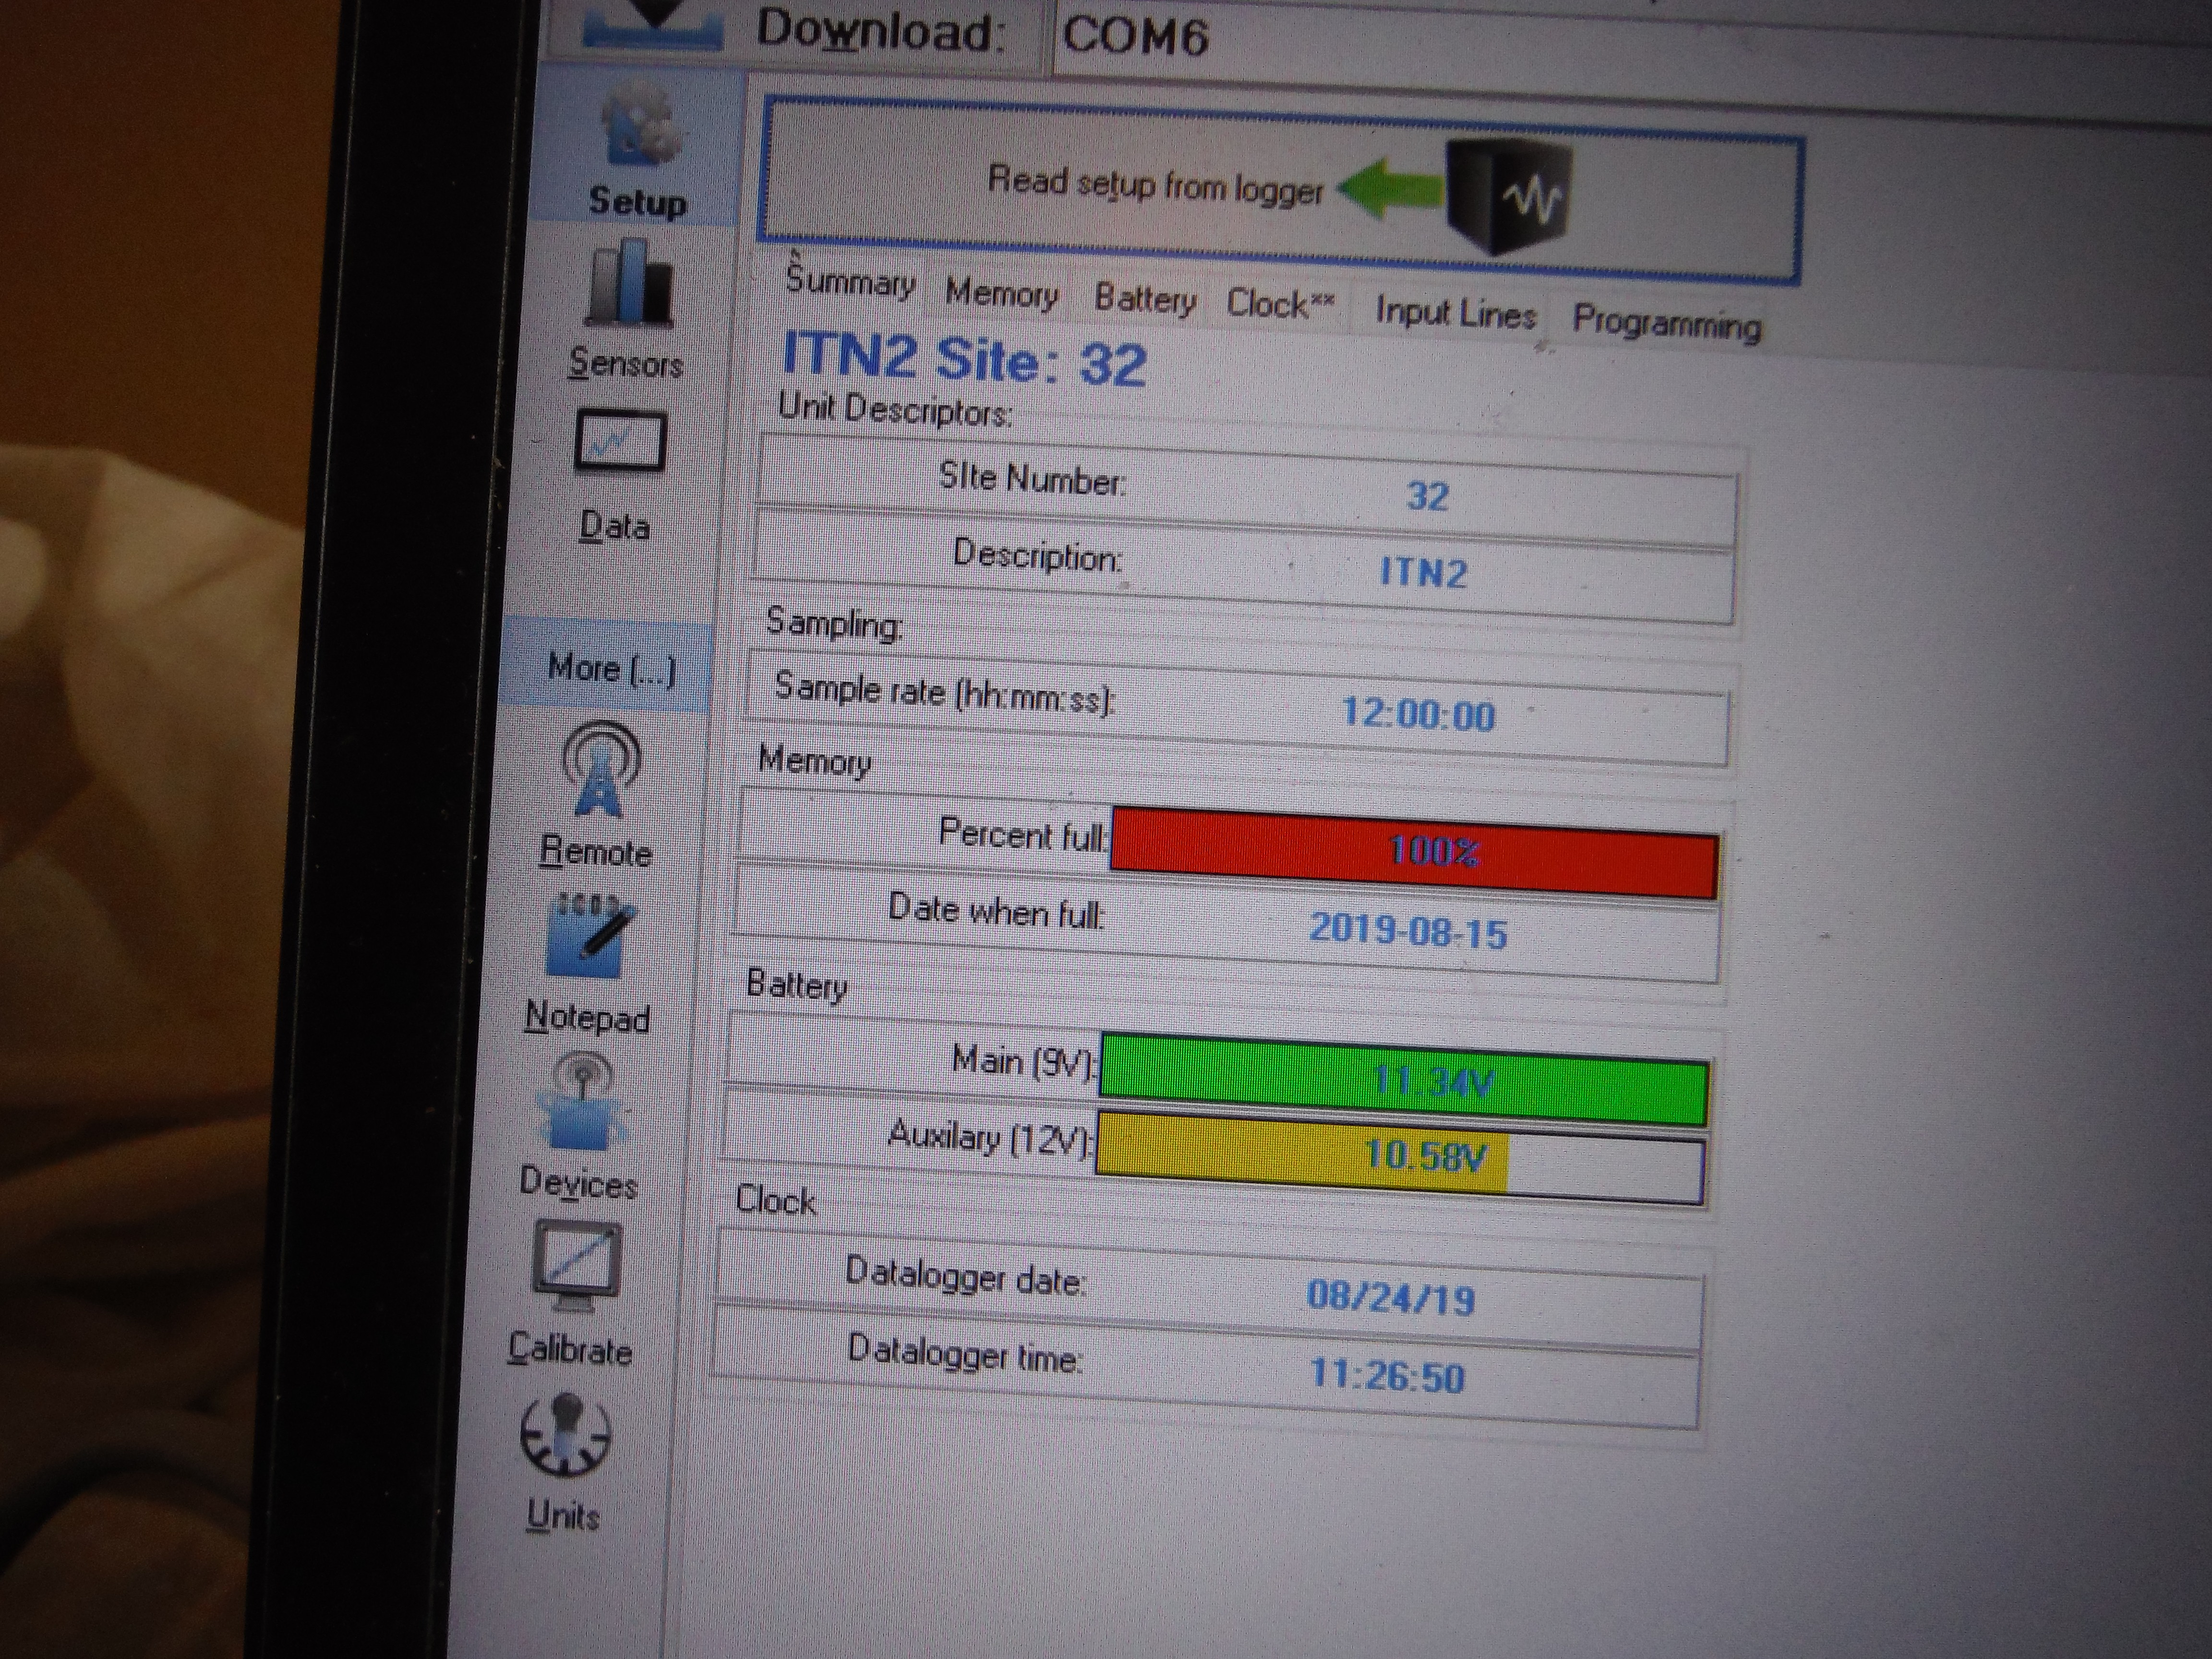
Task: Click the Download icon at top
Action: (653, 25)
